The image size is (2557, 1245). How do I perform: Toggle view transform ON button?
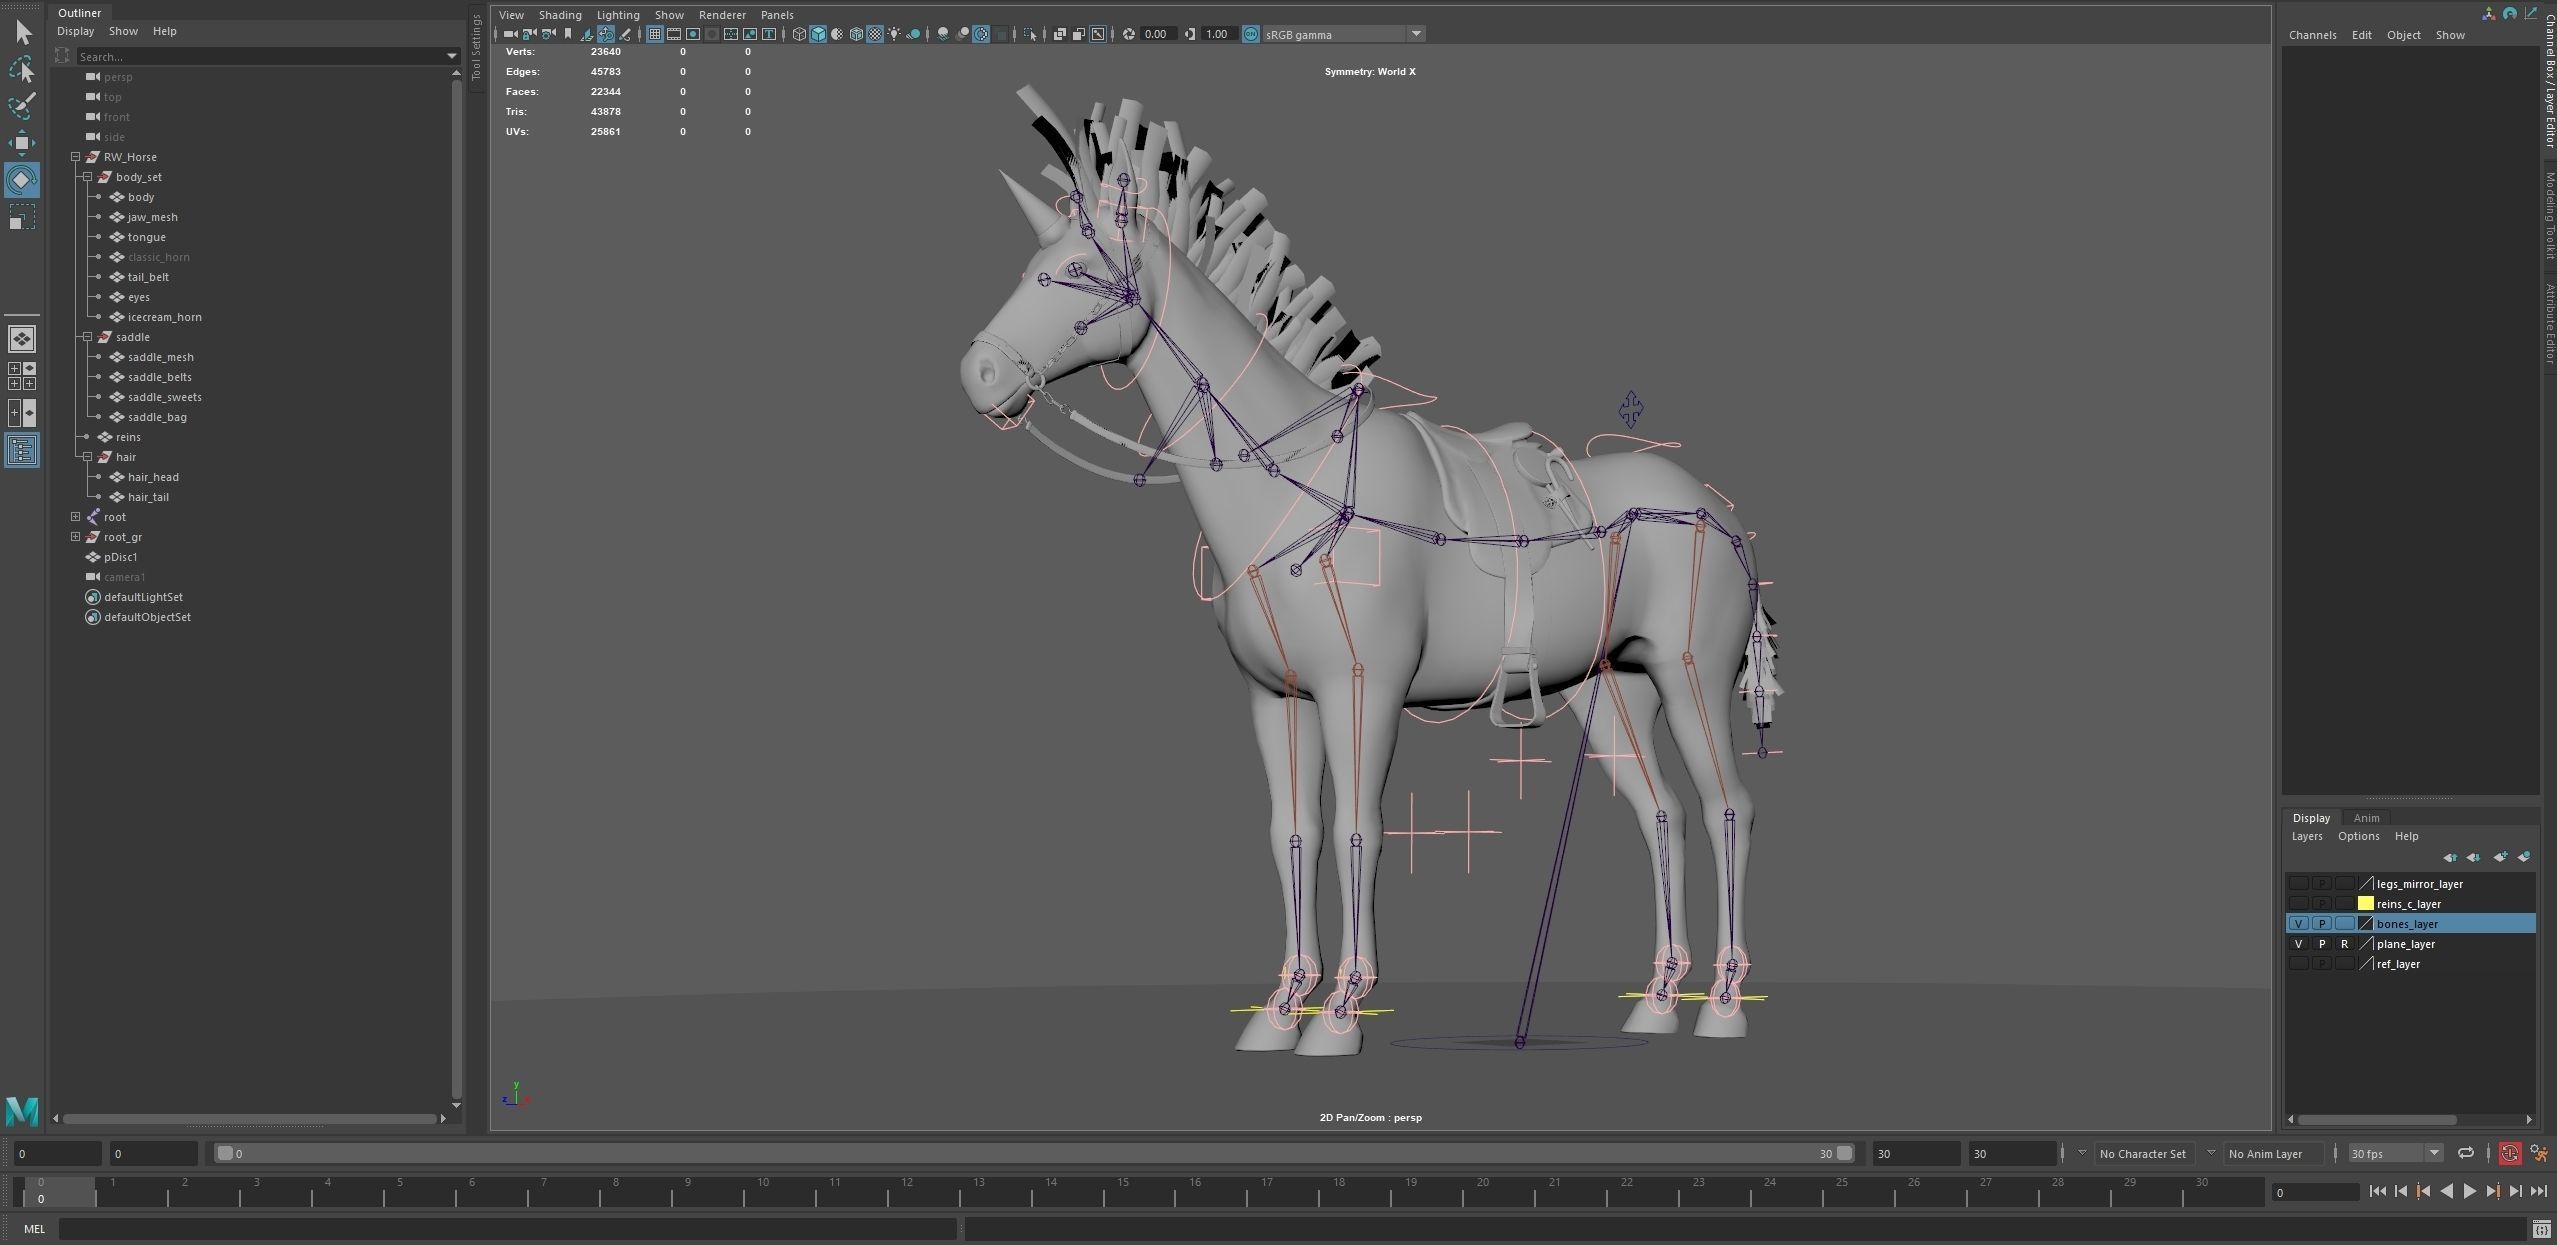click(1250, 34)
